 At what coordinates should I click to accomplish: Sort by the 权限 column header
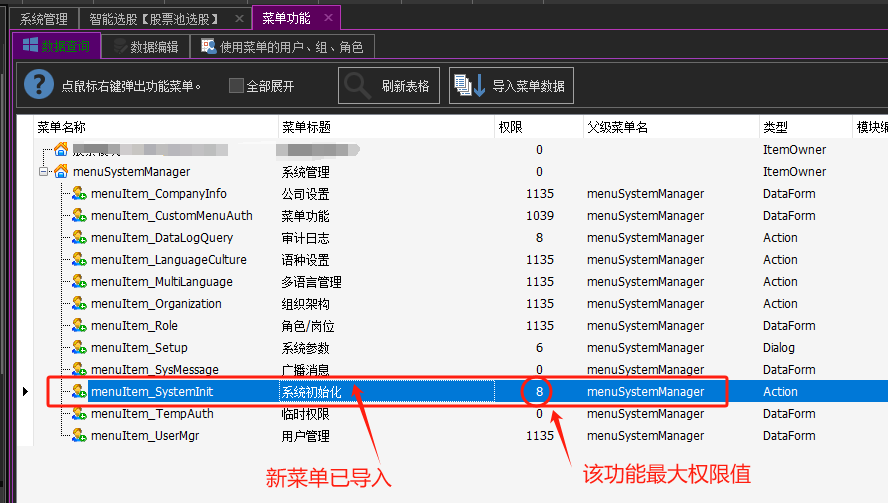[539, 127]
